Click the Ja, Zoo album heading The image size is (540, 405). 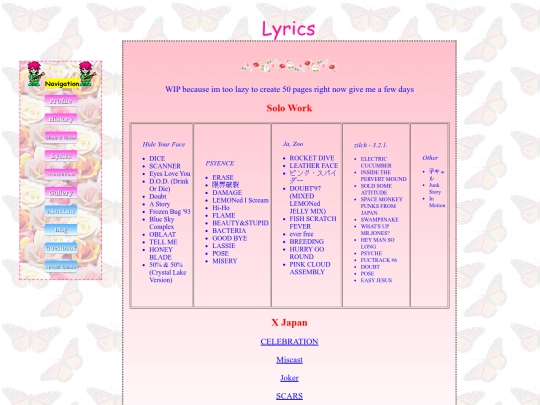[x=293, y=144]
